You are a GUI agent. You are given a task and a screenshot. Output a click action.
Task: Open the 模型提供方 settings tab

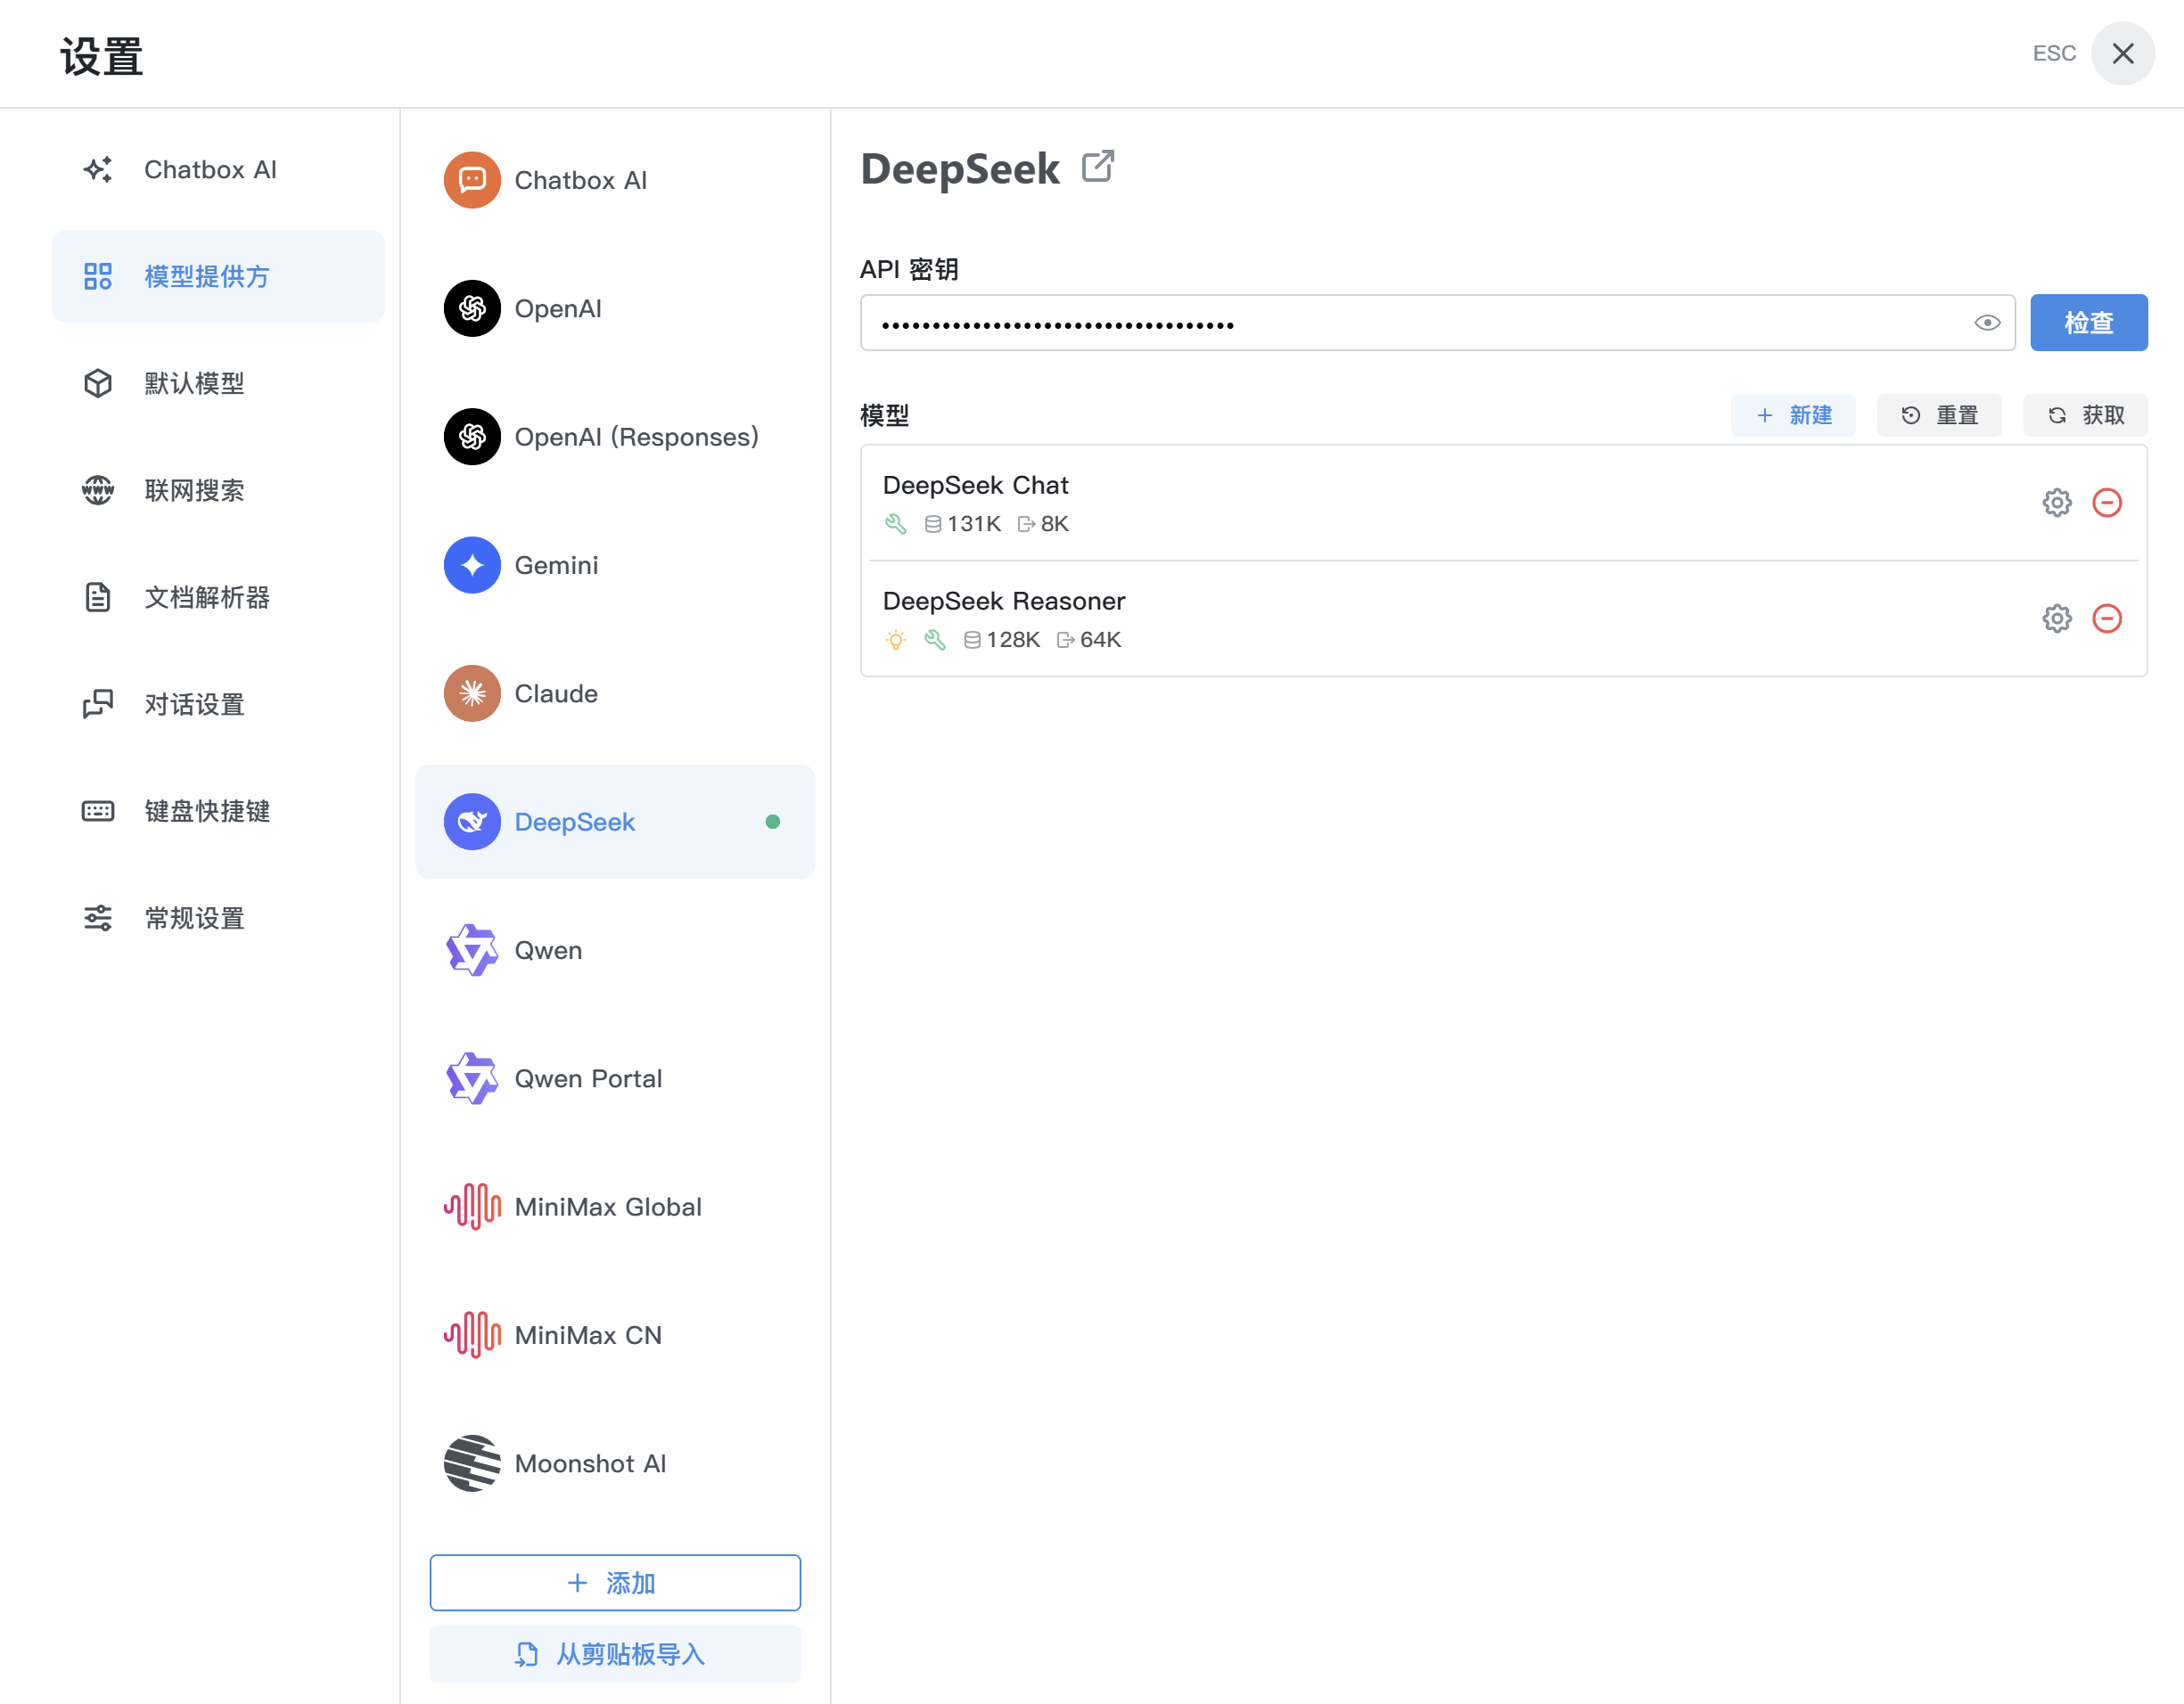tap(218, 276)
